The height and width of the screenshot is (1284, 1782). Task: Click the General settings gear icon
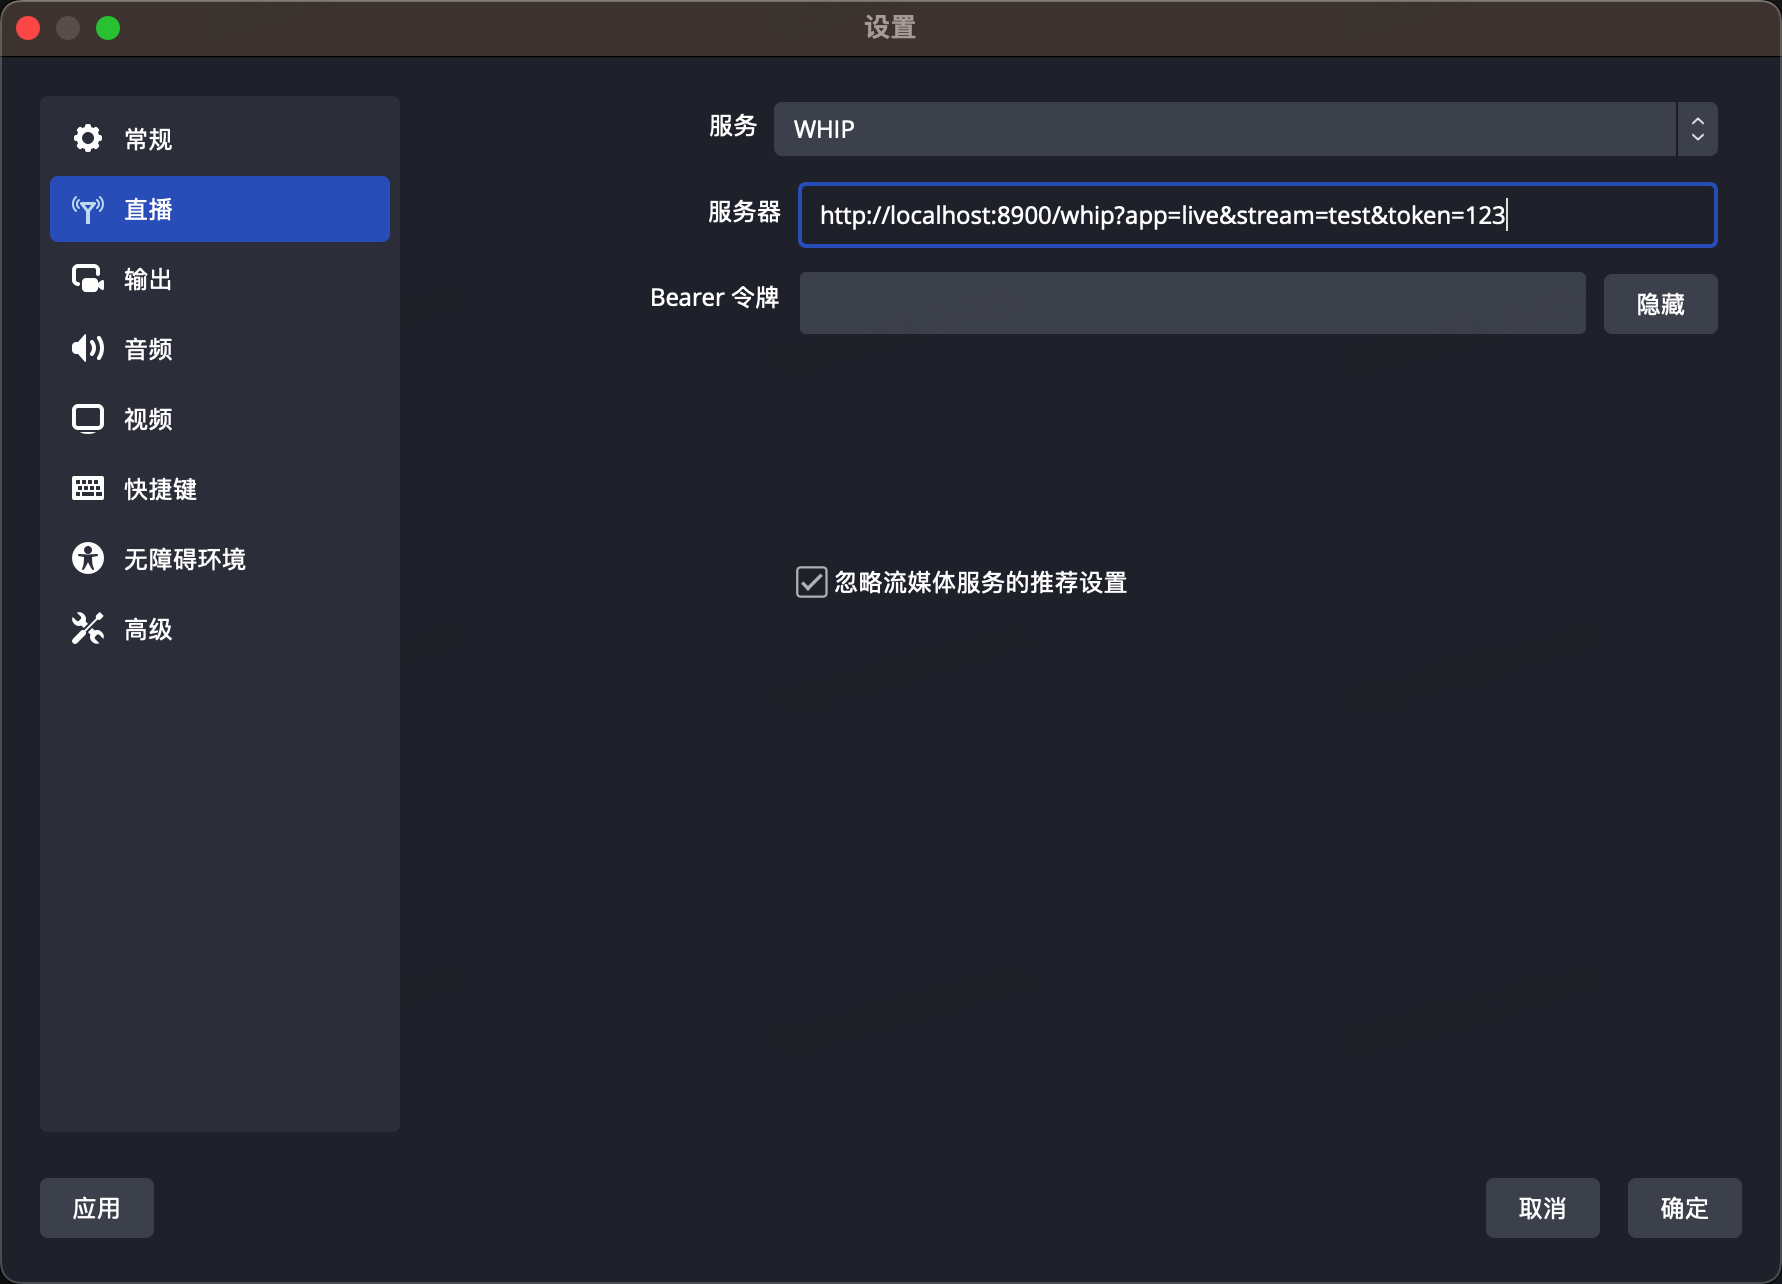click(x=88, y=139)
